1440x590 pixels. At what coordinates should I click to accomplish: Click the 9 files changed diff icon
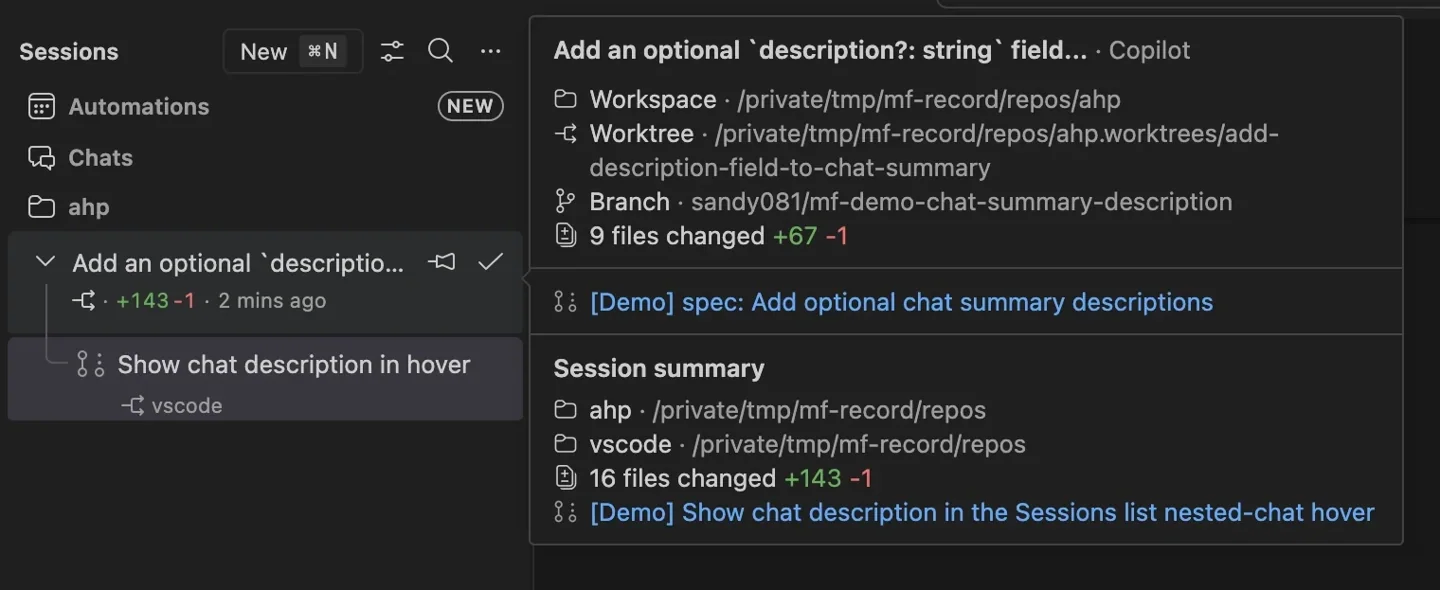pos(565,235)
